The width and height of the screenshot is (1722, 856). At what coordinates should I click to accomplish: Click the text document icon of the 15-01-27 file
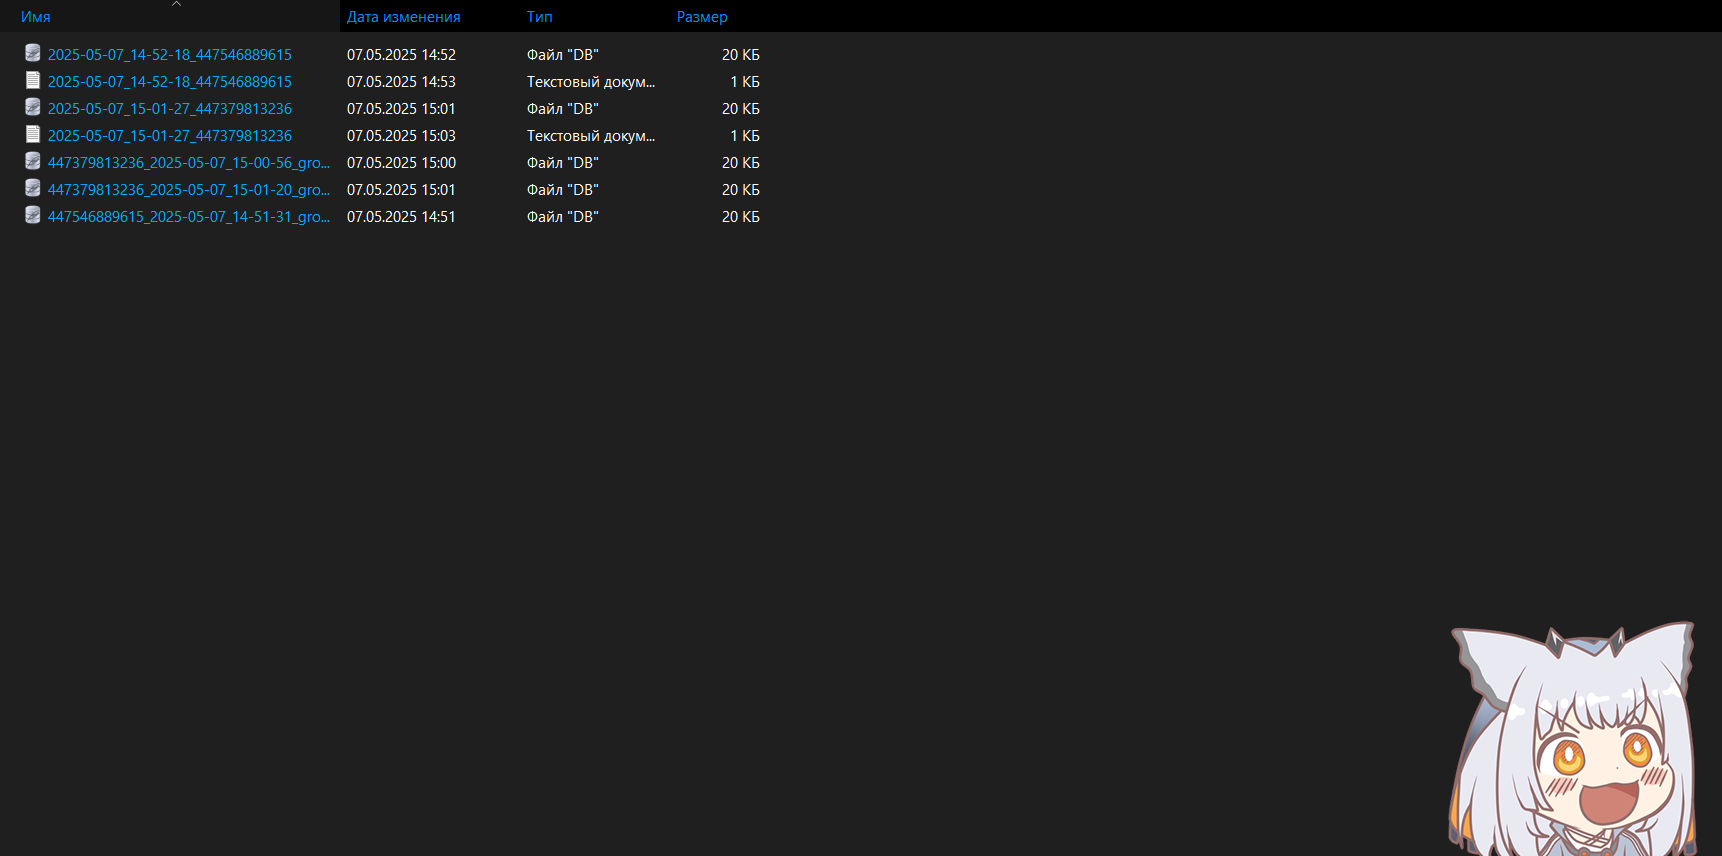click(33, 135)
